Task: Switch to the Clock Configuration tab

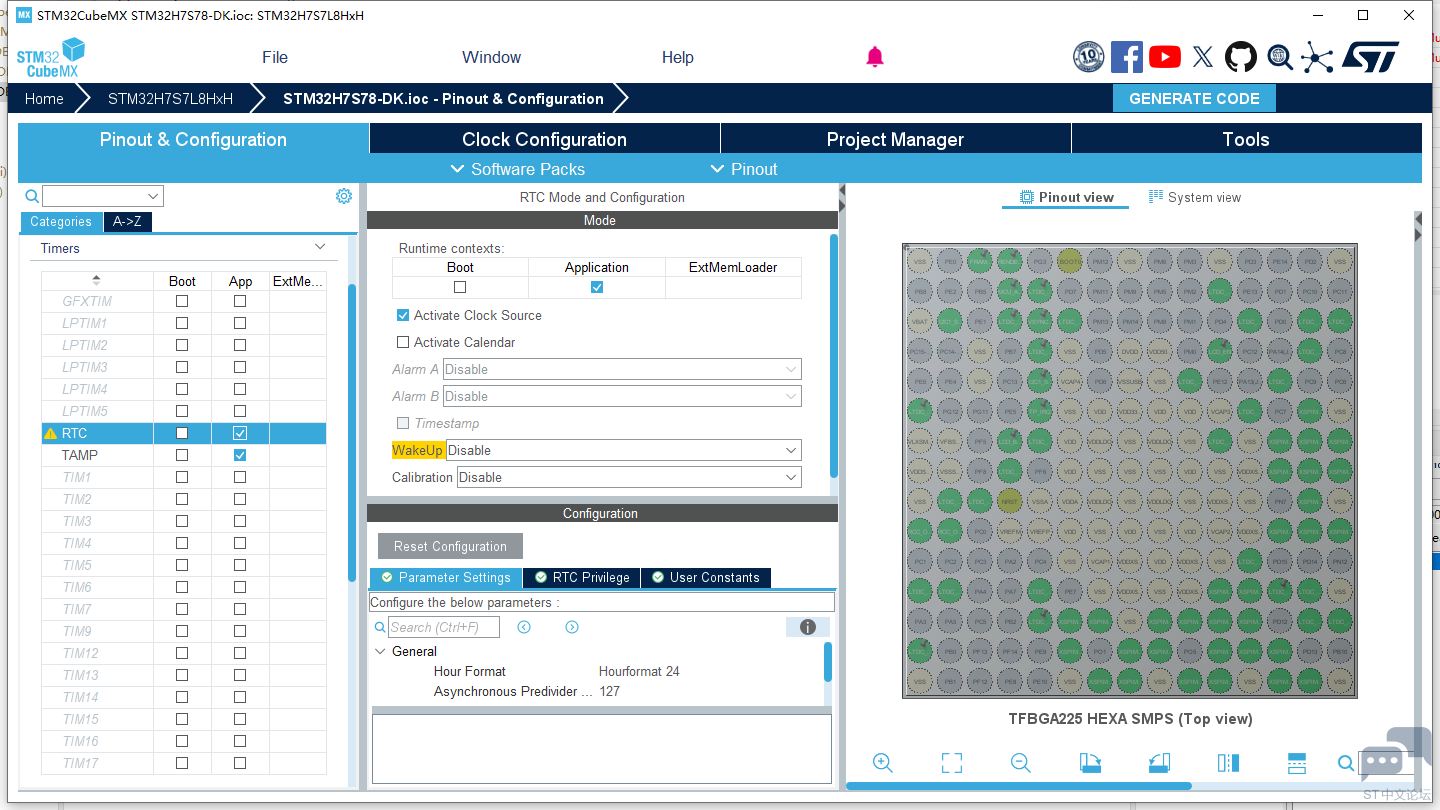Action: (x=545, y=139)
